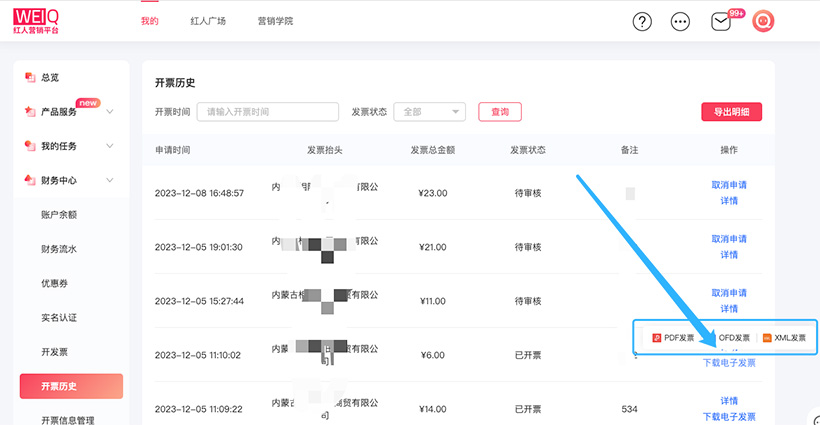Image resolution: width=820 pixels, height=425 pixels.
Task: Open 优惠券 in the sidebar
Action: (x=54, y=283)
